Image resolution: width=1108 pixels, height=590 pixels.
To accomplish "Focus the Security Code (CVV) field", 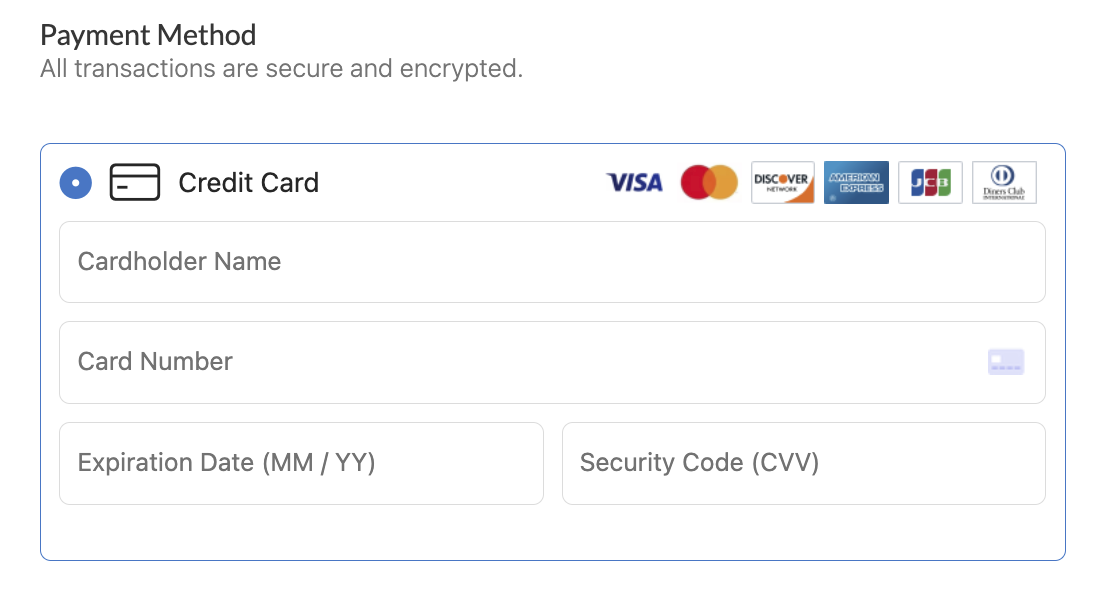I will (x=803, y=463).
